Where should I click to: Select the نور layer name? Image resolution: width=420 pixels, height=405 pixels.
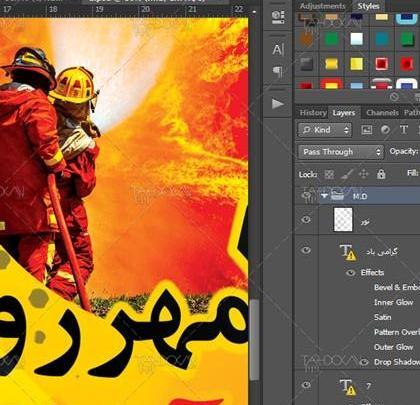(365, 221)
